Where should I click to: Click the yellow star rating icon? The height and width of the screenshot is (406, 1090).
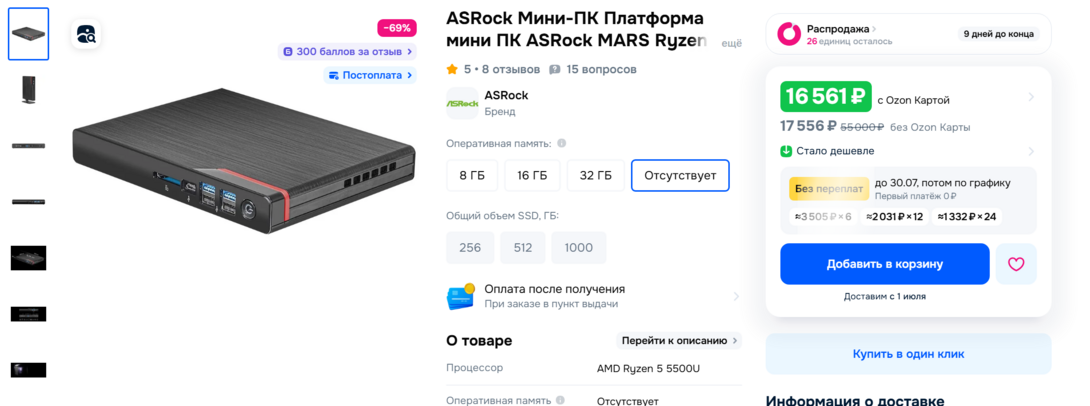pyautogui.click(x=452, y=70)
